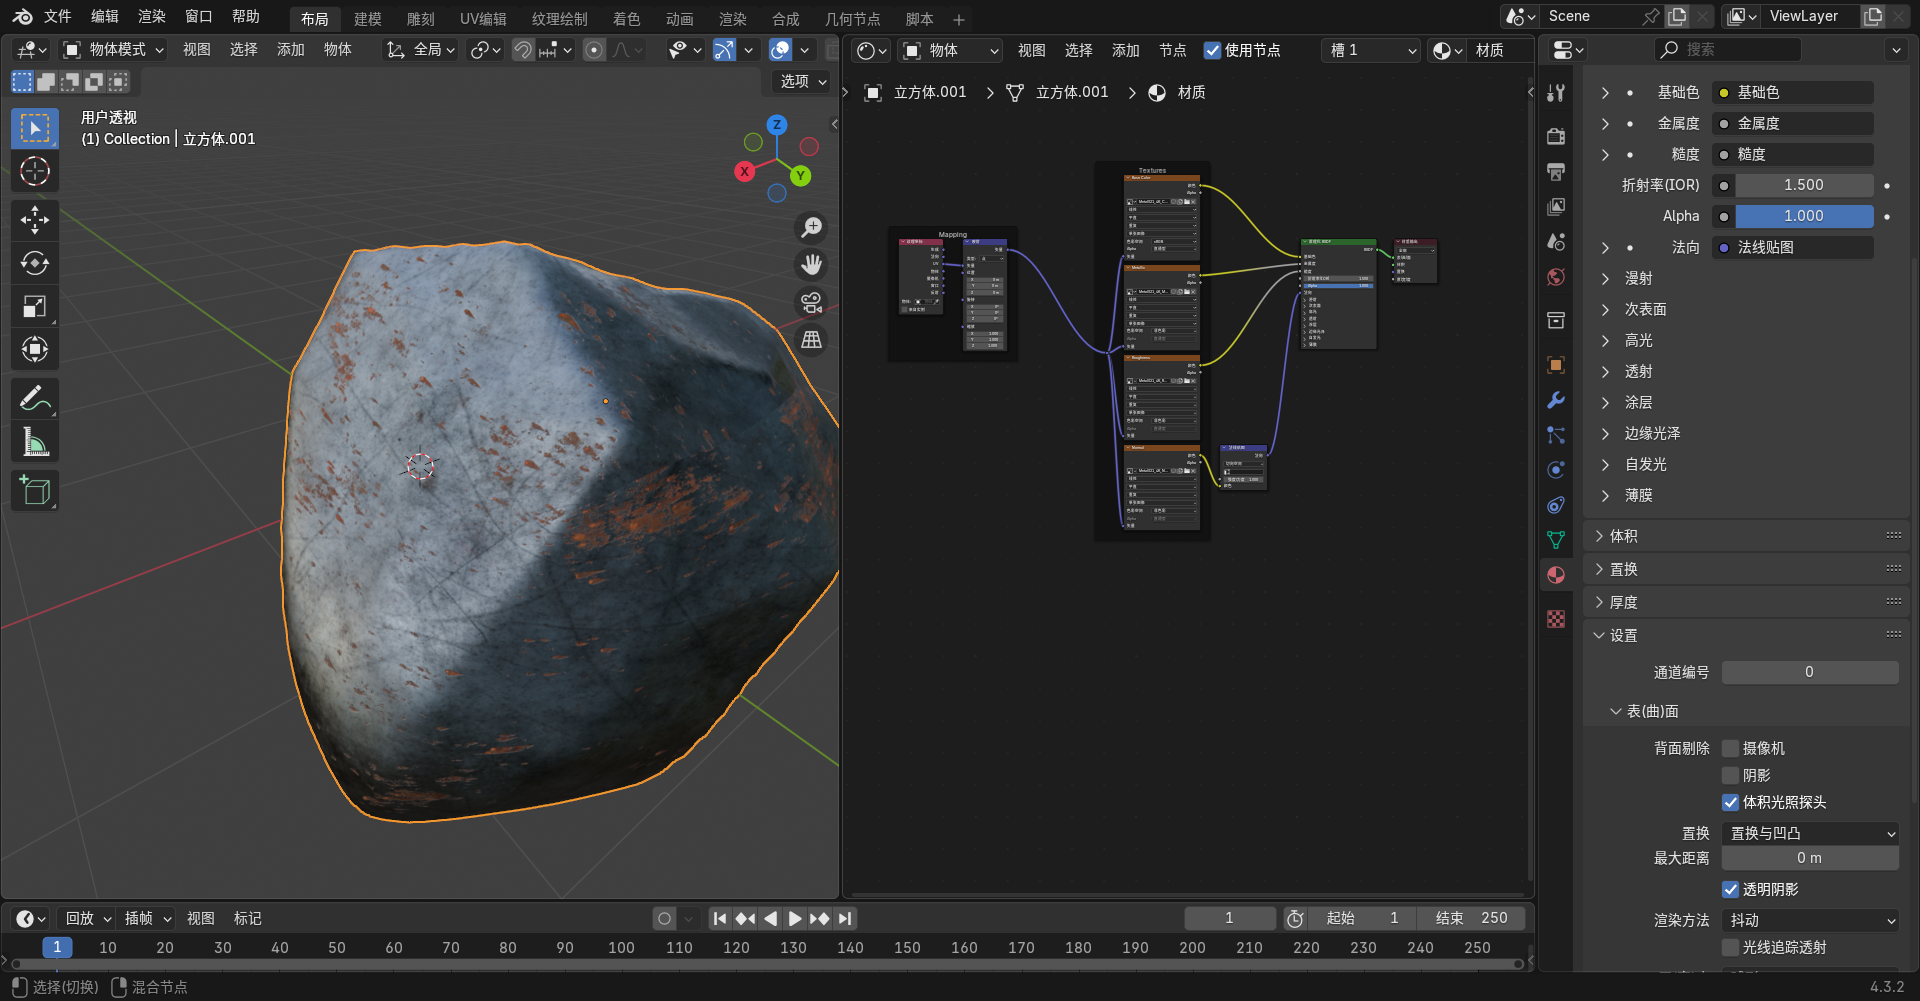Uncheck the 透明阴影 checkbox
This screenshot has width=1920, height=1001.
(x=1730, y=889)
